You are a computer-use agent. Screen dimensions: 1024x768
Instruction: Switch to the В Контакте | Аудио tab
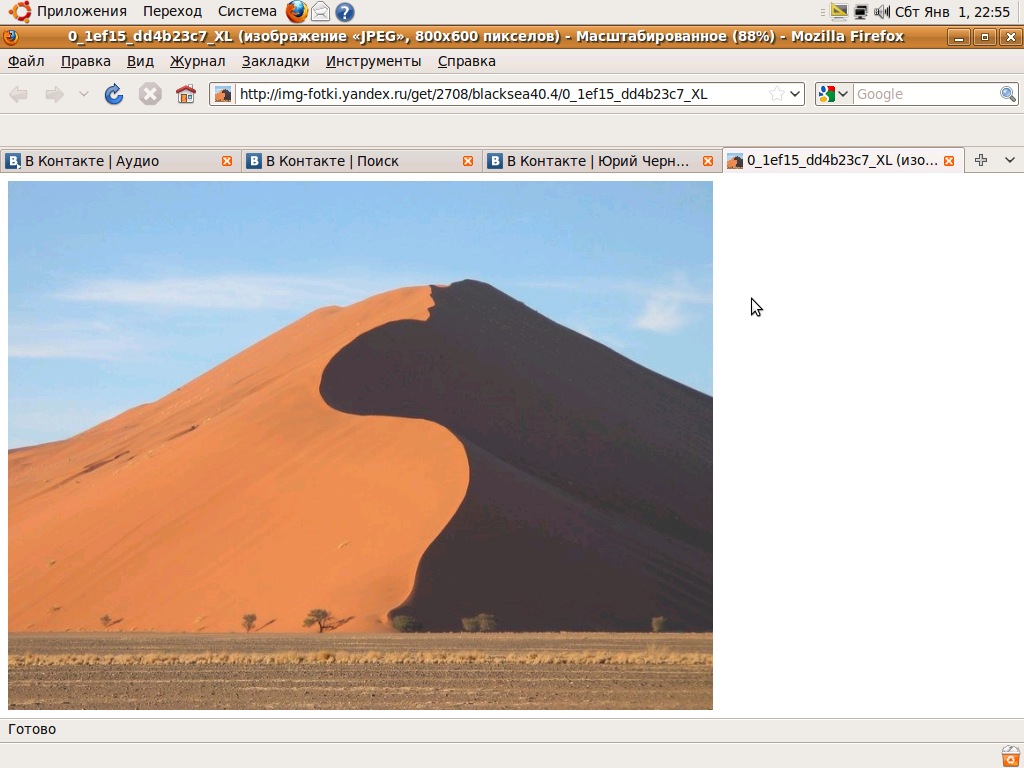(110, 161)
